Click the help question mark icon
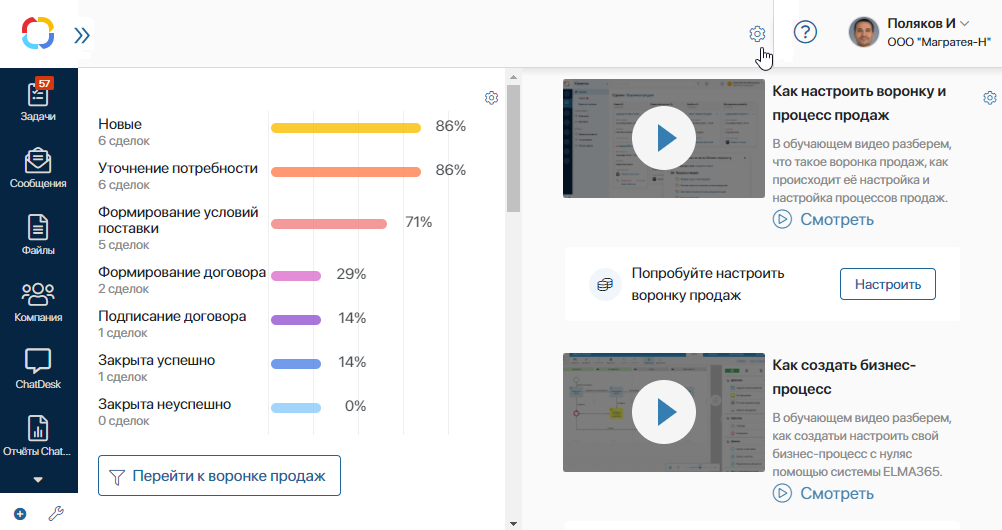The width and height of the screenshot is (1002, 530). pos(805,31)
